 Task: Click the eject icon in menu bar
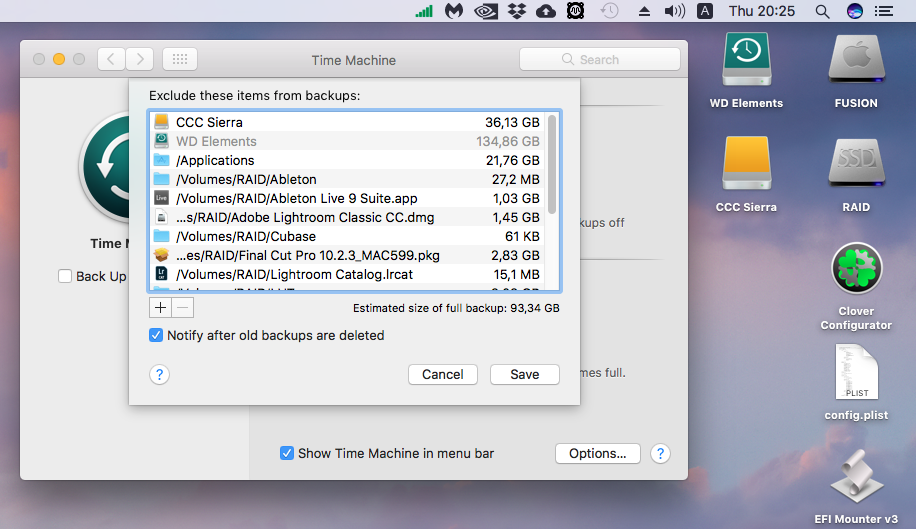644,11
